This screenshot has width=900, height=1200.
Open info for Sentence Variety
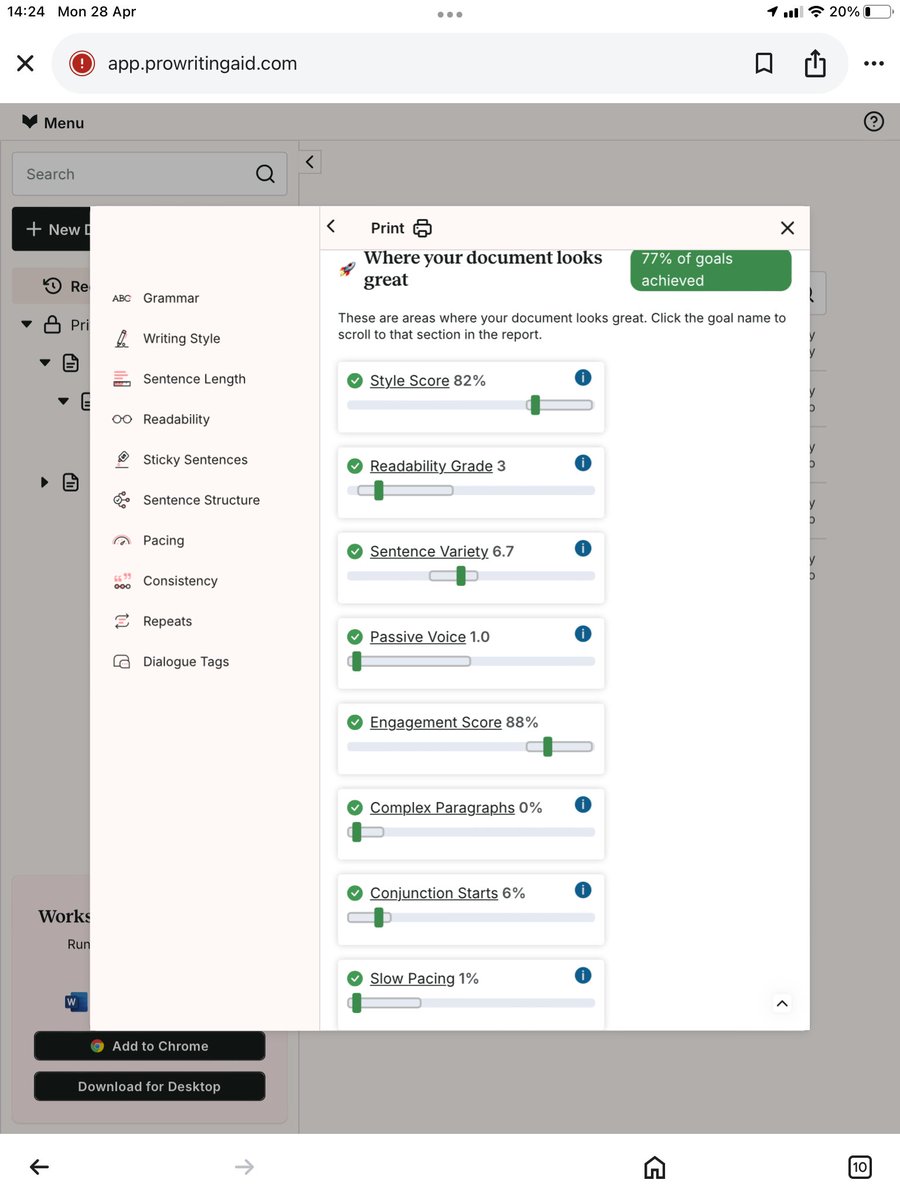coord(584,548)
